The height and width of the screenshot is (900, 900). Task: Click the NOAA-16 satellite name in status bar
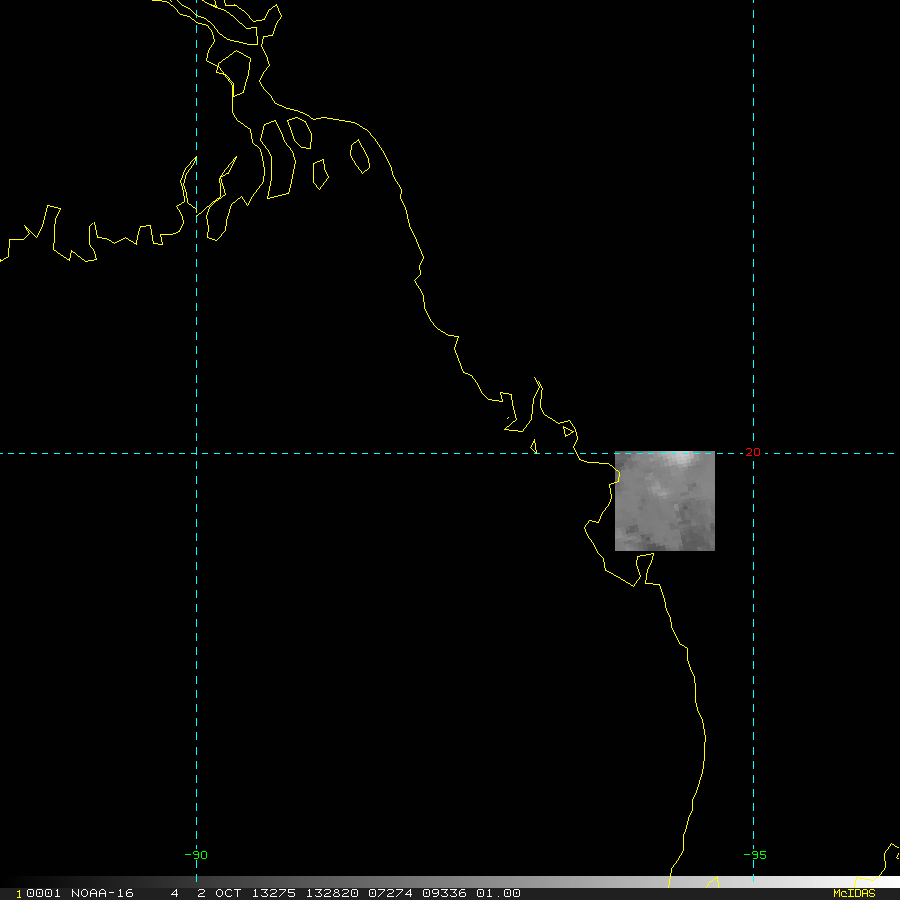102,893
